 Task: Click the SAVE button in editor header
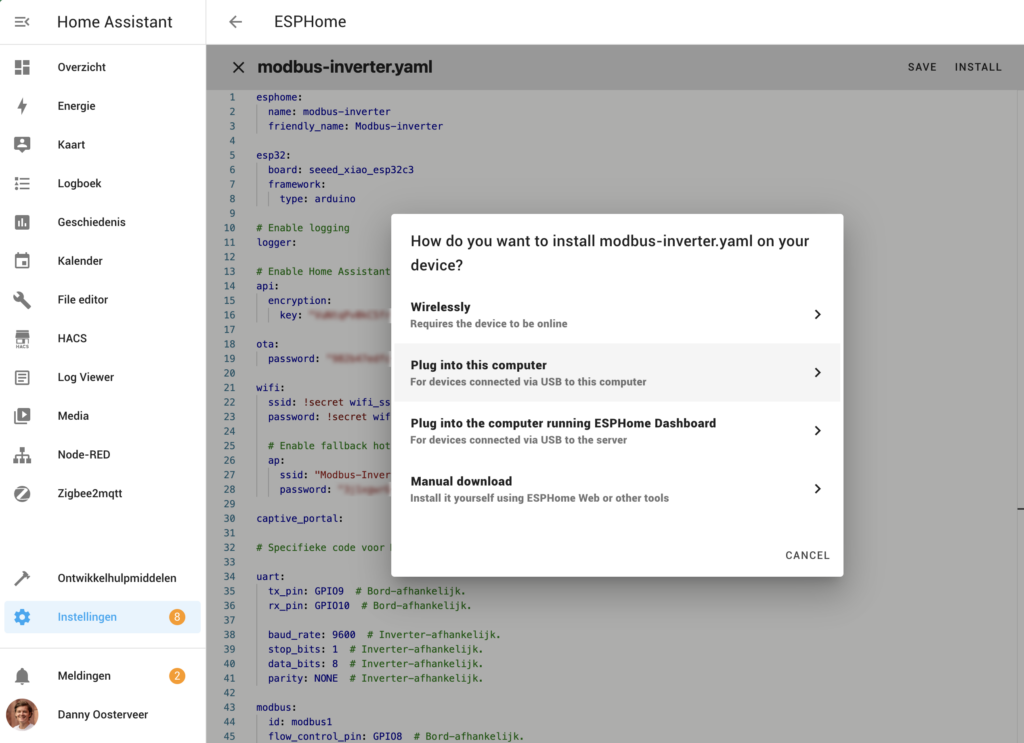pyautogui.click(x=922, y=67)
